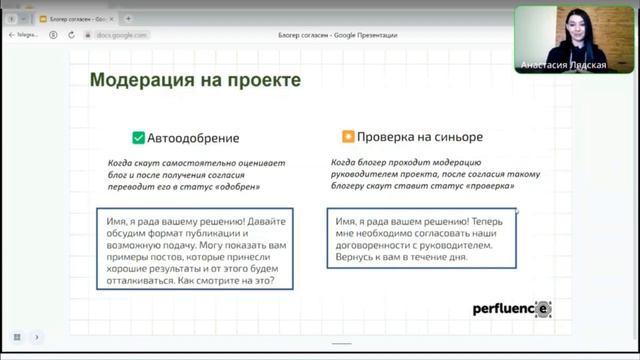Viewport: 640px width, 360px height.
Task: Click the 'Автоодобрение' heading
Action: (x=193, y=138)
